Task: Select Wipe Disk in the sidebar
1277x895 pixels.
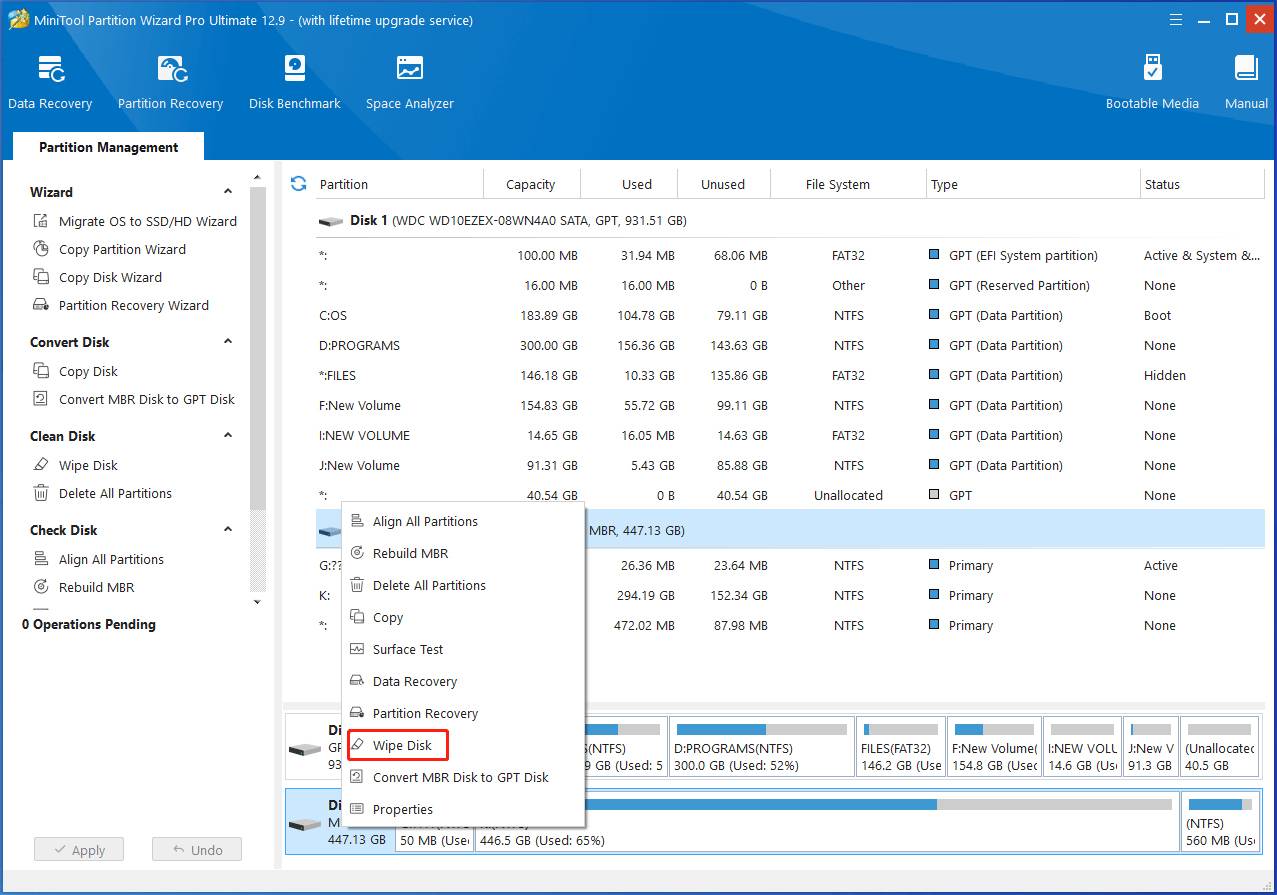Action: 75,465
